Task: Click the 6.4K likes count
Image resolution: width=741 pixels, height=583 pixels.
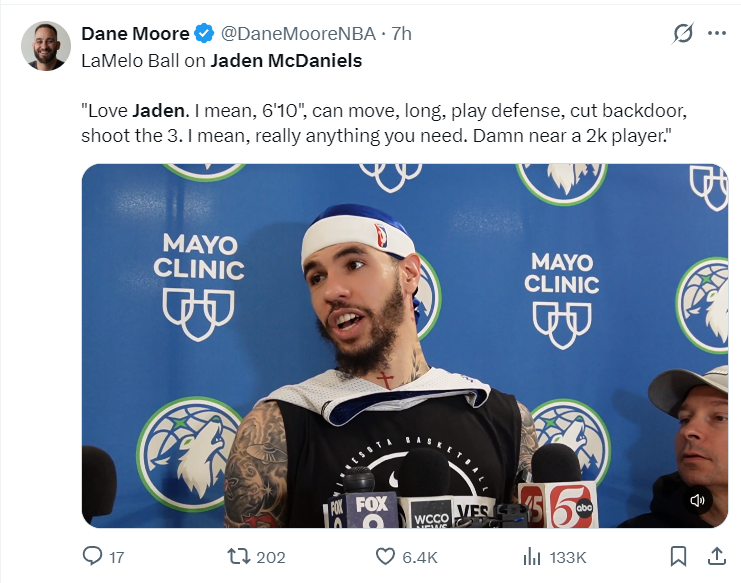Action: [x=420, y=557]
